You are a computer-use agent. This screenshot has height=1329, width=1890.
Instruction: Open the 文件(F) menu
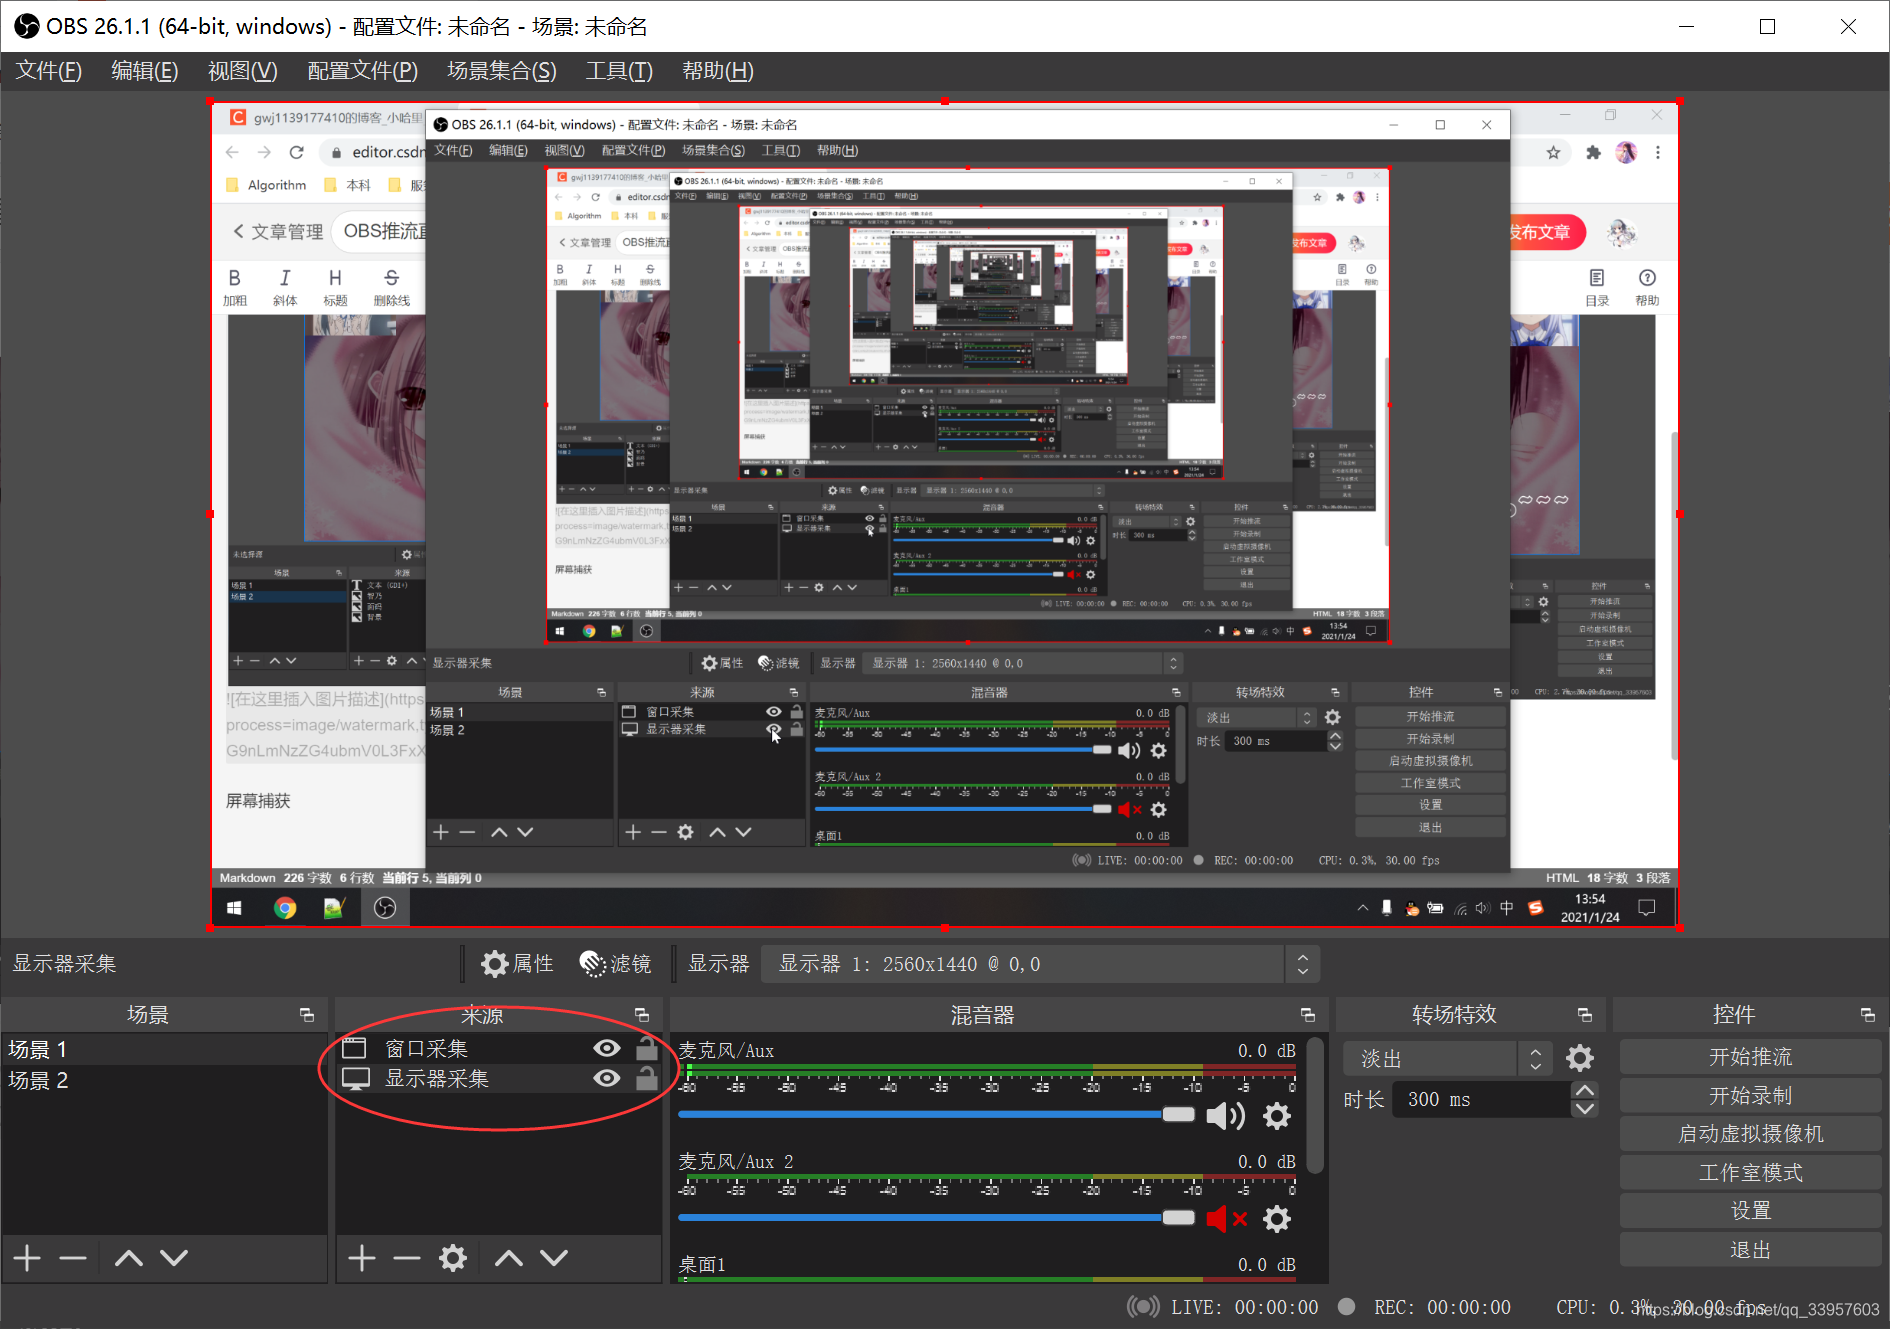48,71
